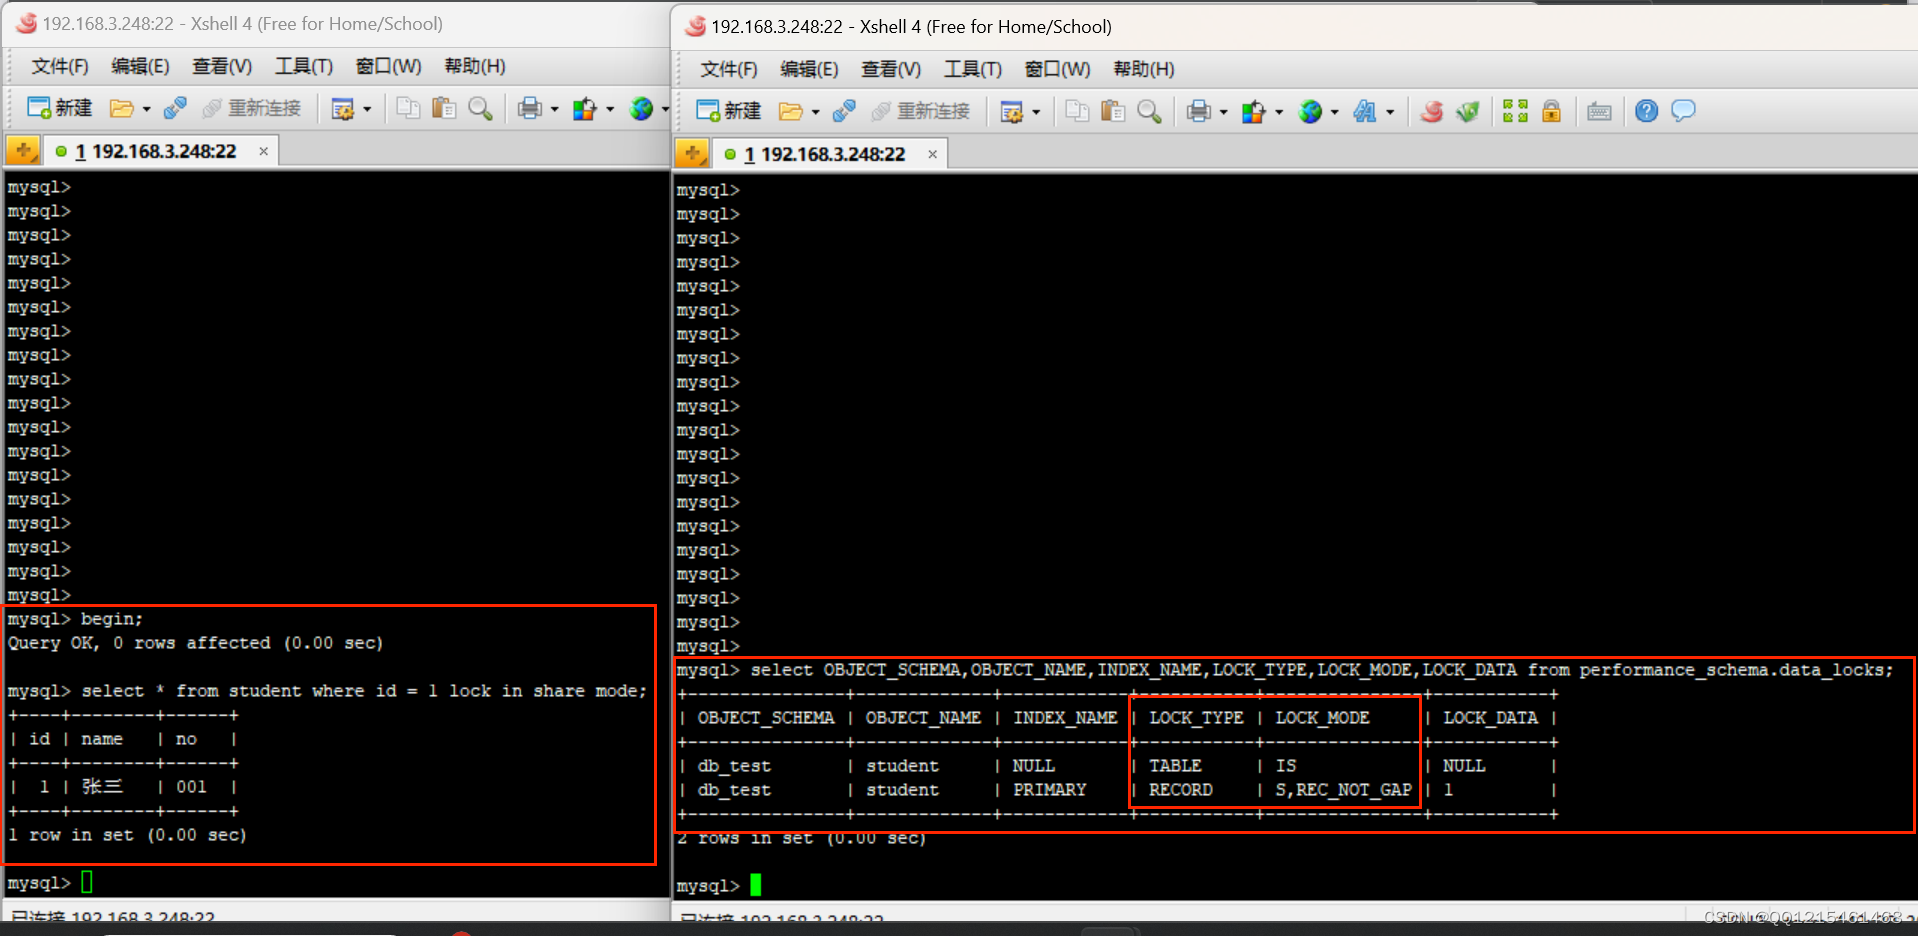
Task: Expand Font dropdown arrow in right window
Action: pyautogui.click(x=1390, y=112)
